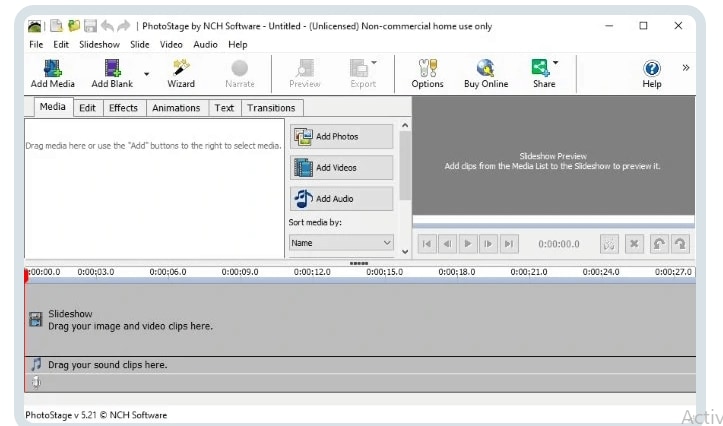Screen dimensions: 723x426
Task: Expand the Add Blank dropdown arrow
Action: pos(147,74)
